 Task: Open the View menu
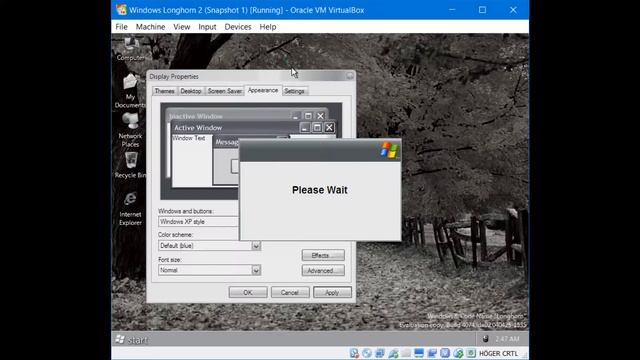coord(182,27)
